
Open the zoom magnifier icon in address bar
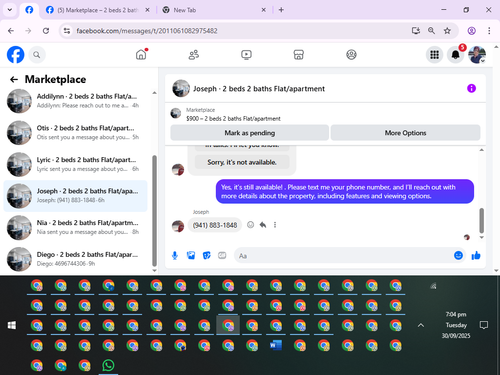click(x=431, y=31)
